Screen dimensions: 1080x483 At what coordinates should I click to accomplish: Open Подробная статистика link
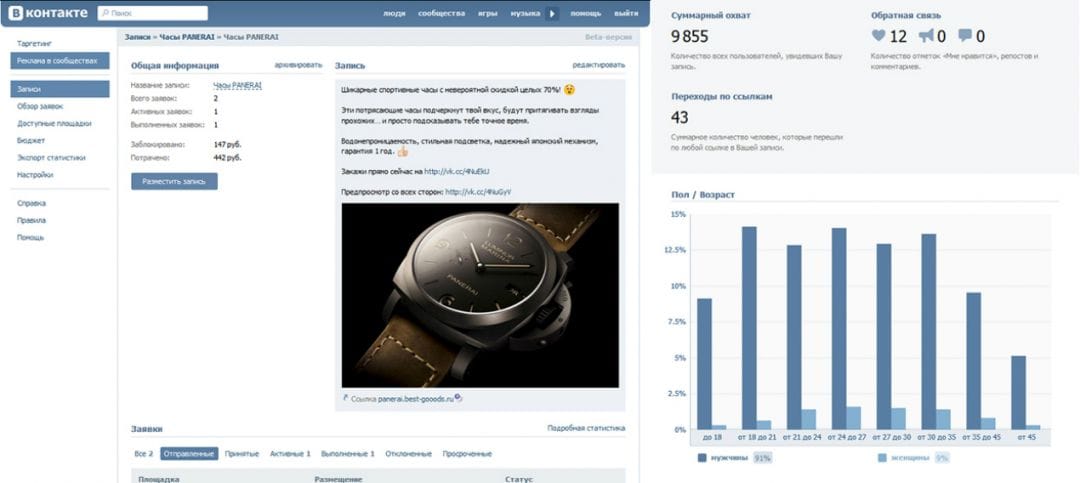(x=586, y=428)
